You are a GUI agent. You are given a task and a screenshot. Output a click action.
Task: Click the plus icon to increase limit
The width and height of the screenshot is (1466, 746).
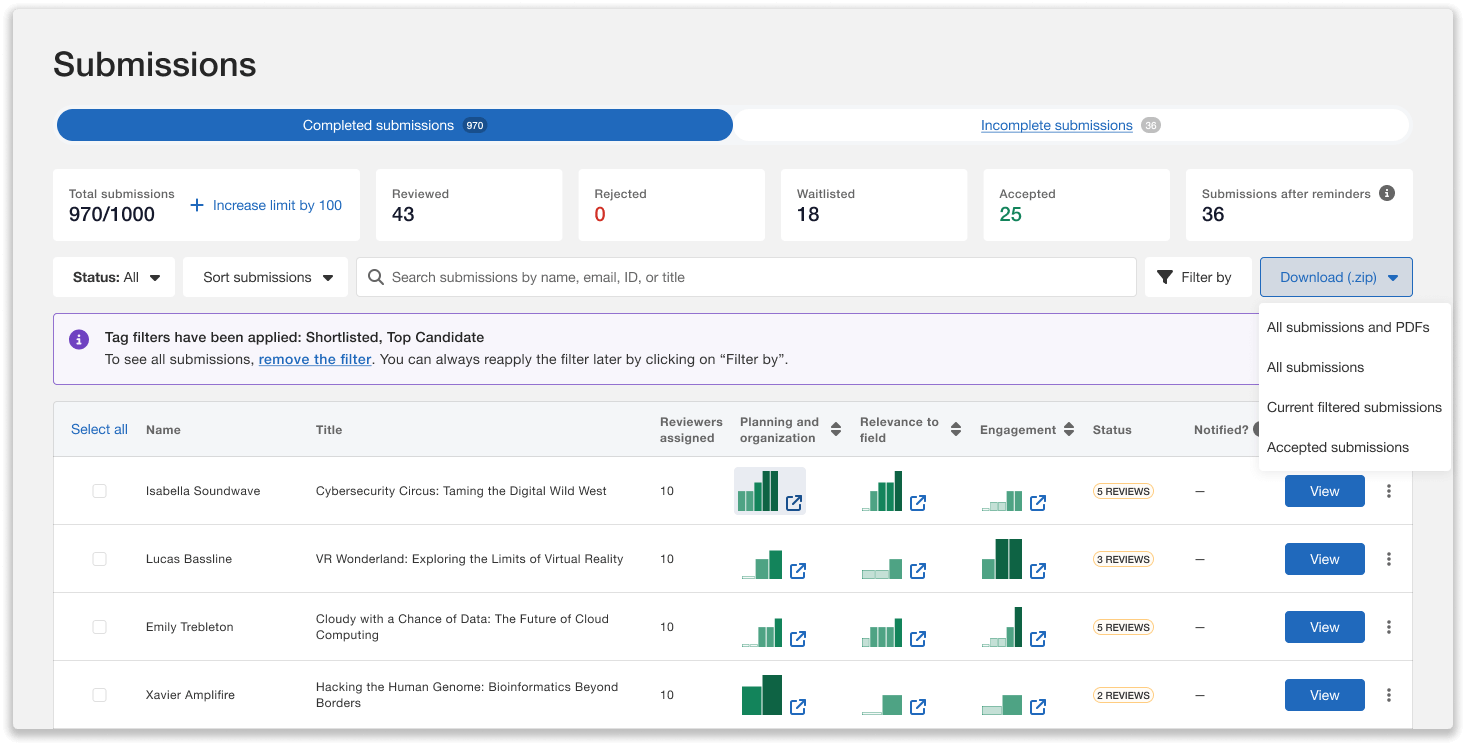point(197,205)
